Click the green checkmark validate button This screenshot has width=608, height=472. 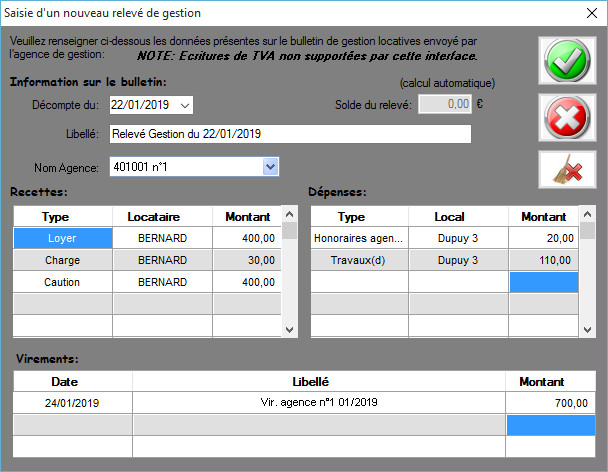tap(565, 60)
